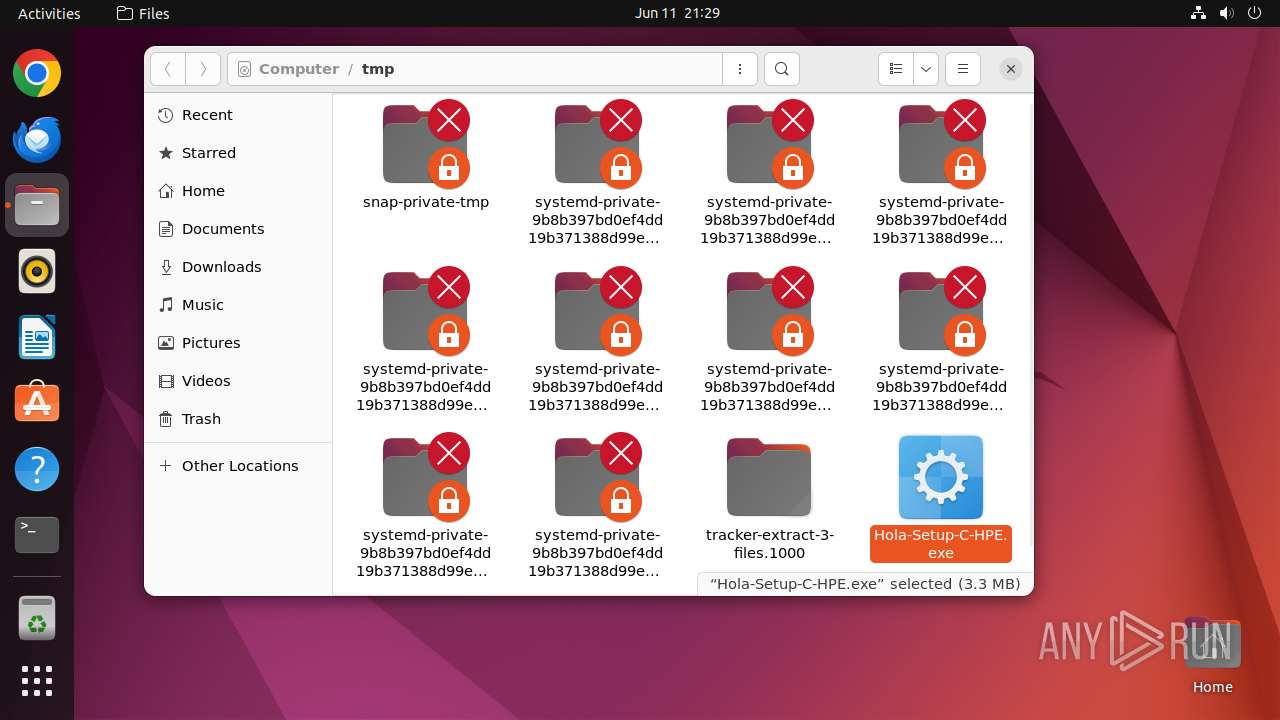Close the Files window
1280x720 pixels.
point(1011,69)
